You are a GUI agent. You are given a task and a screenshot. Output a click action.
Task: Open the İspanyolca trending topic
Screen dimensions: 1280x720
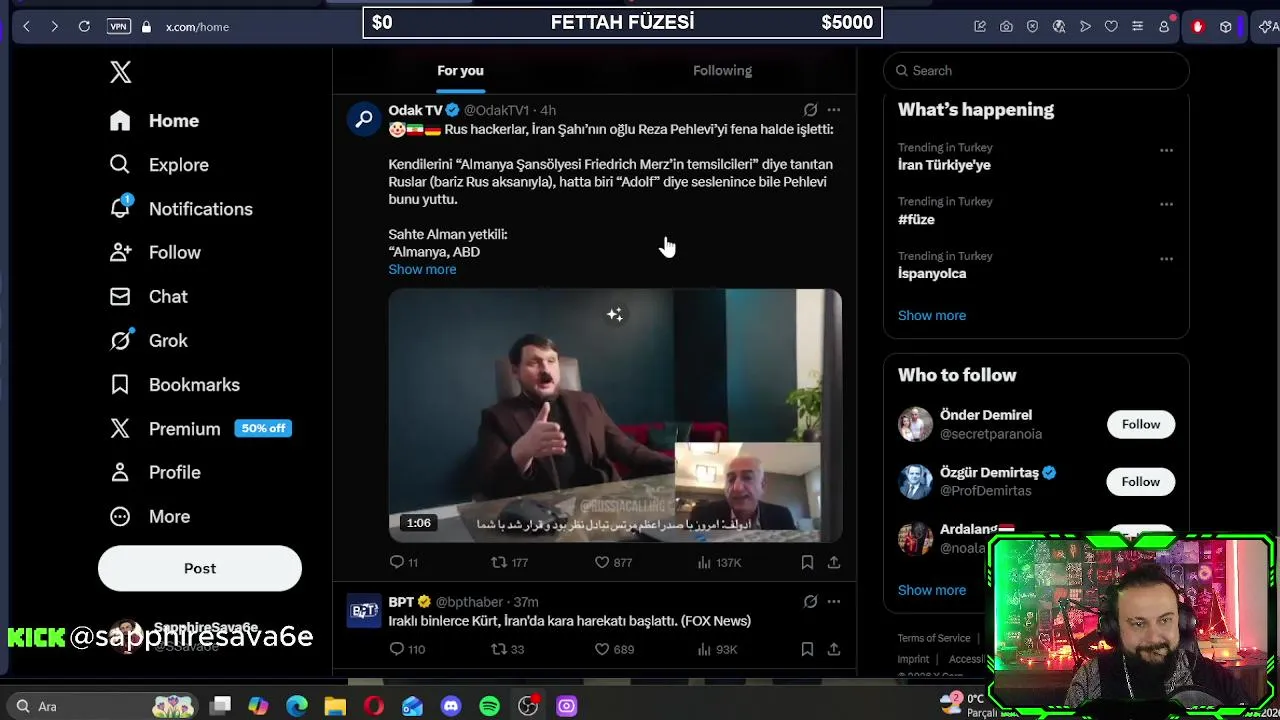click(x=932, y=273)
